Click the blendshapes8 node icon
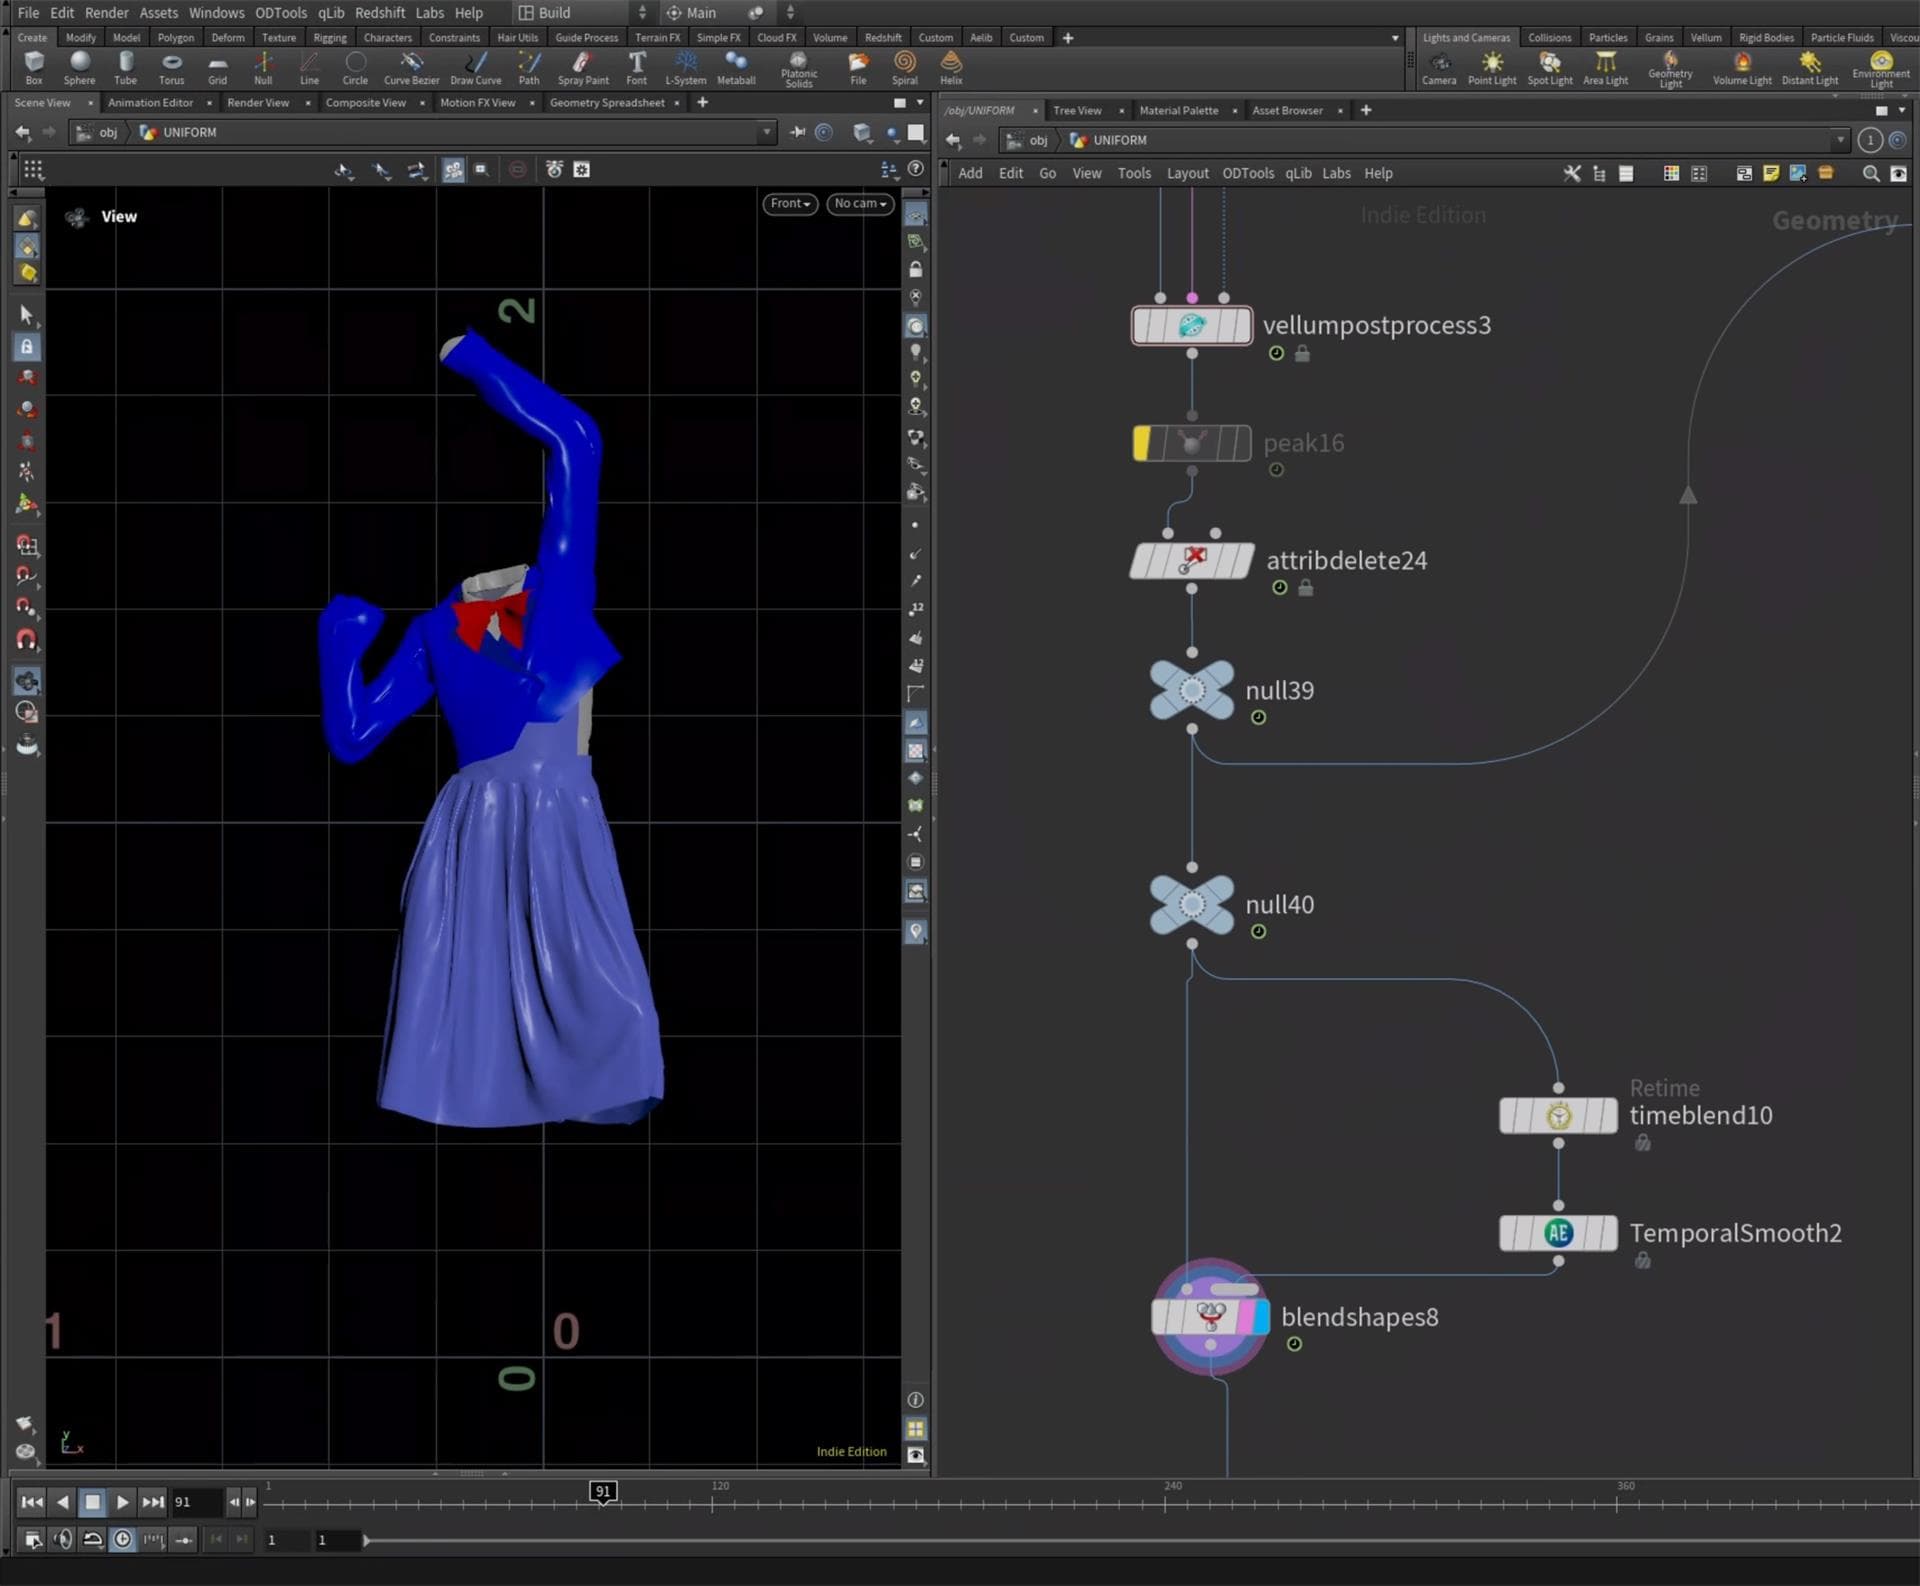 point(1210,1317)
